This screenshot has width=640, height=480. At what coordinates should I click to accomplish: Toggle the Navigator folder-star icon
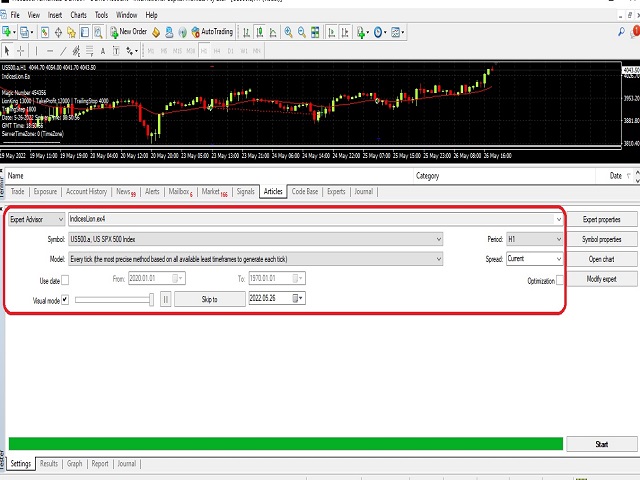[71, 32]
